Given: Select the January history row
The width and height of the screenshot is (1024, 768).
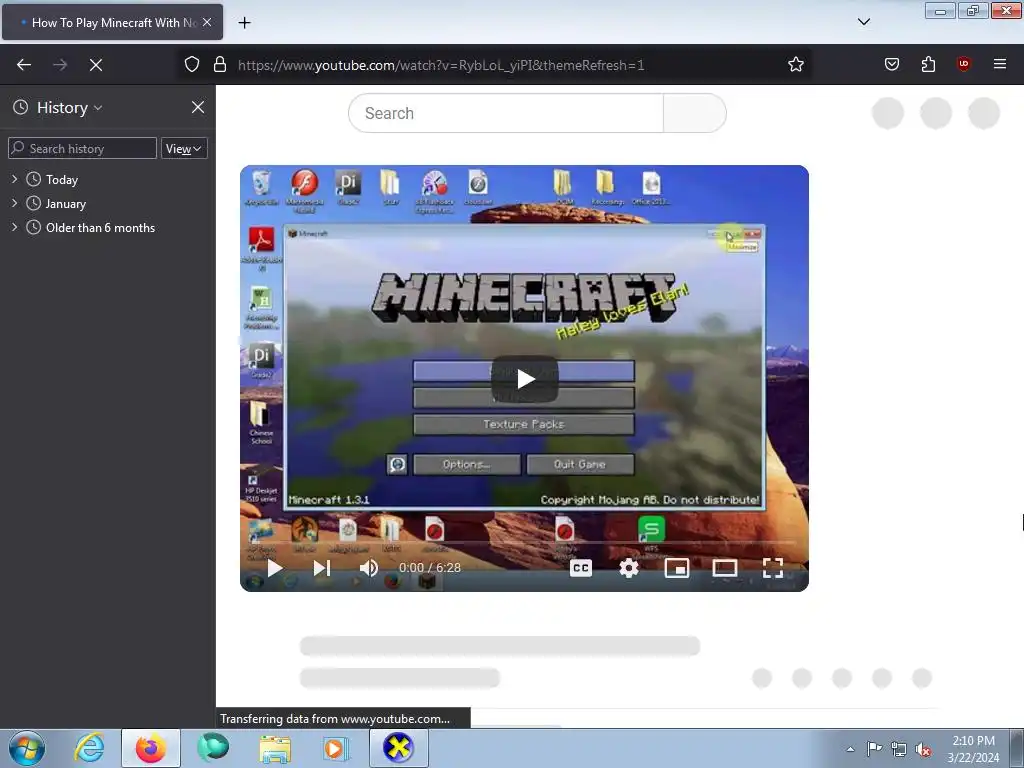Looking at the screenshot, I should pos(108,204).
